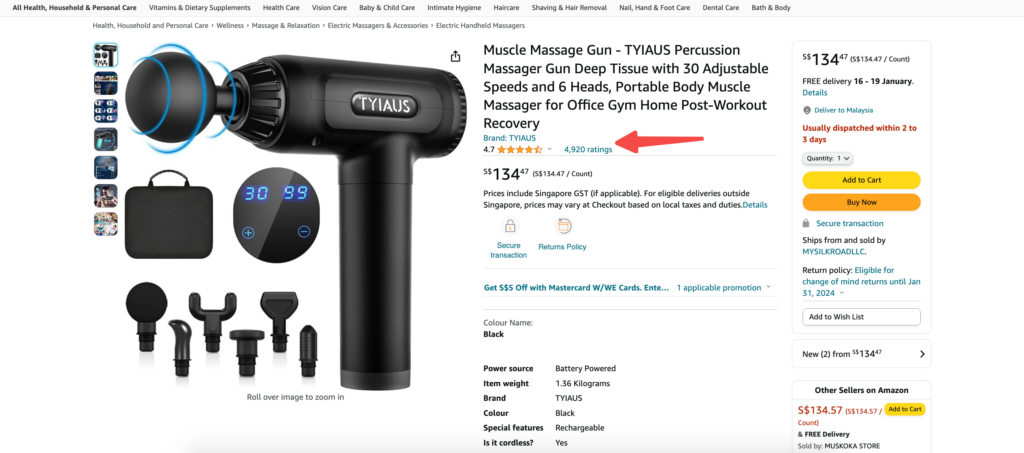Screen dimensions: 1024x453
Task: Click Electric Handheld Massagers breadcrumb link
Action: click(480, 25)
